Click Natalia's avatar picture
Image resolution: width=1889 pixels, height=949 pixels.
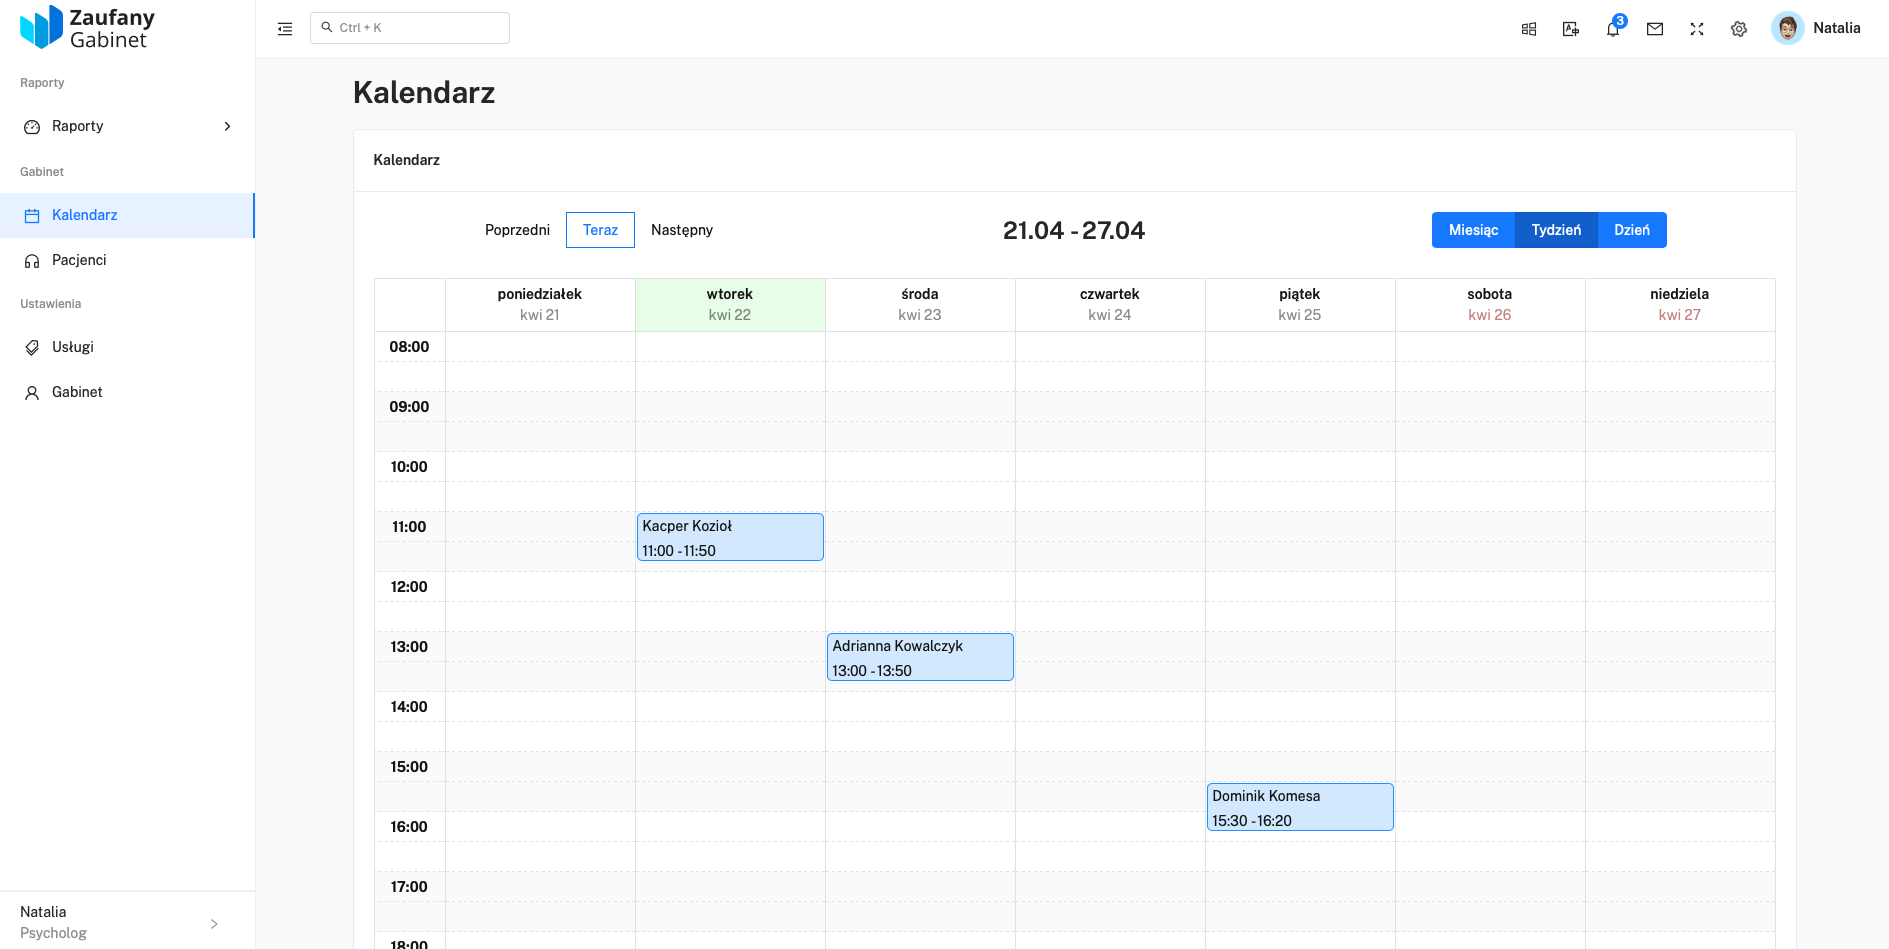tap(1787, 28)
